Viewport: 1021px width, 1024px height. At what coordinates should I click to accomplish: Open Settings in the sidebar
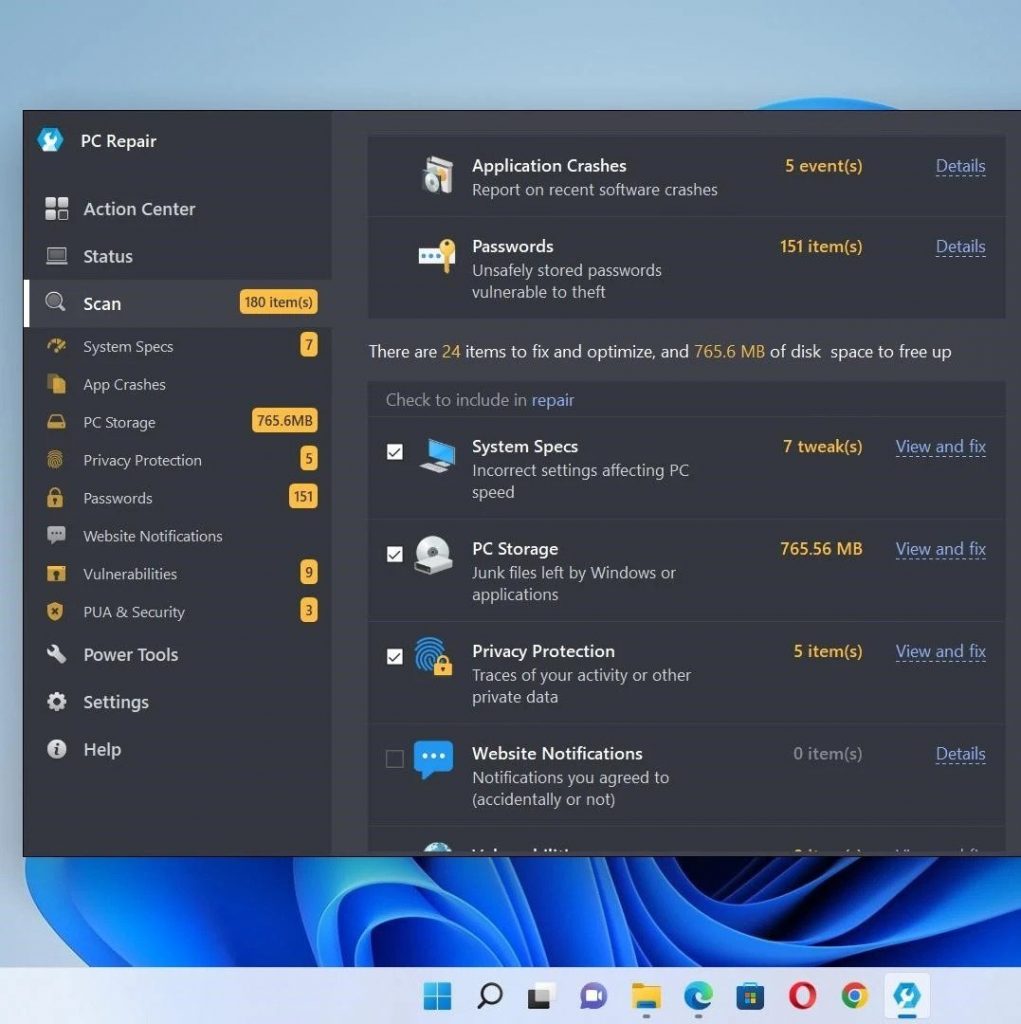coord(115,702)
